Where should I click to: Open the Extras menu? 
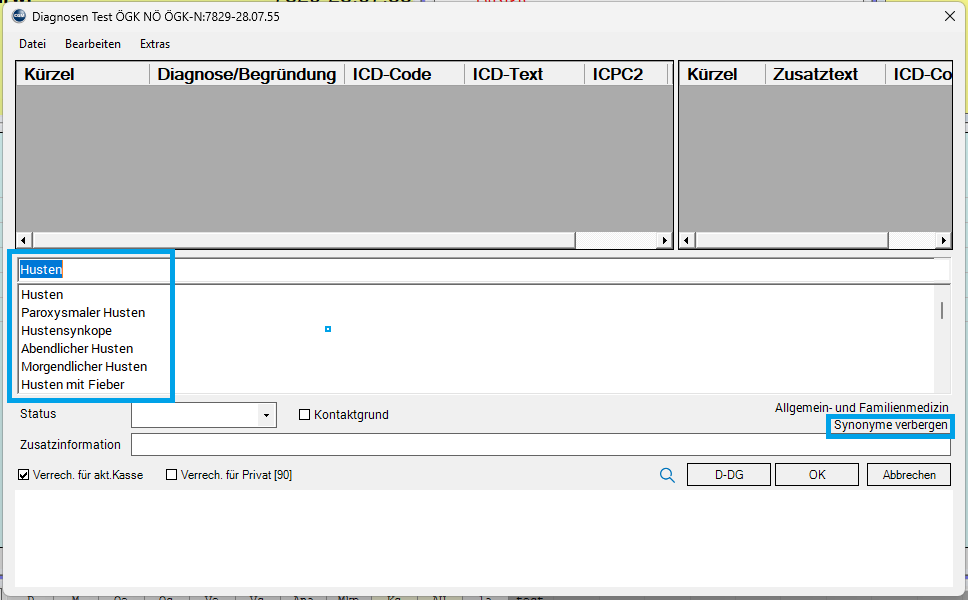click(155, 44)
